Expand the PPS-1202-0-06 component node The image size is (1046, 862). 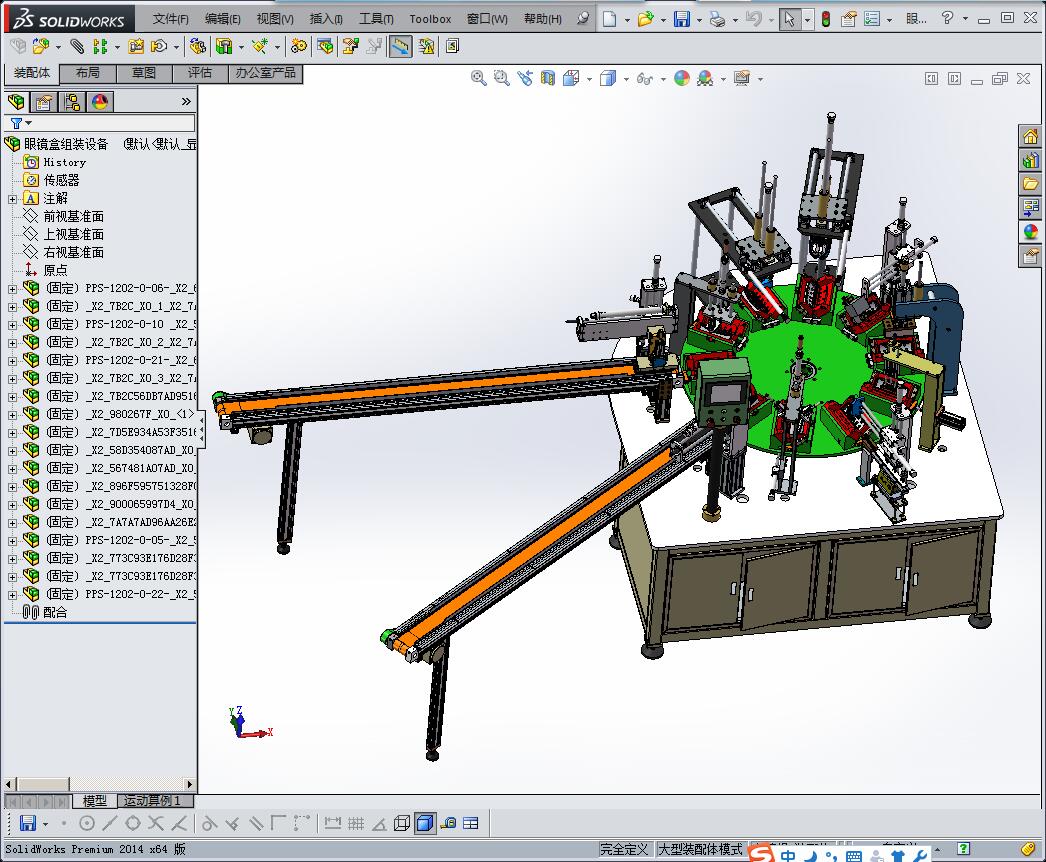pos(12,289)
